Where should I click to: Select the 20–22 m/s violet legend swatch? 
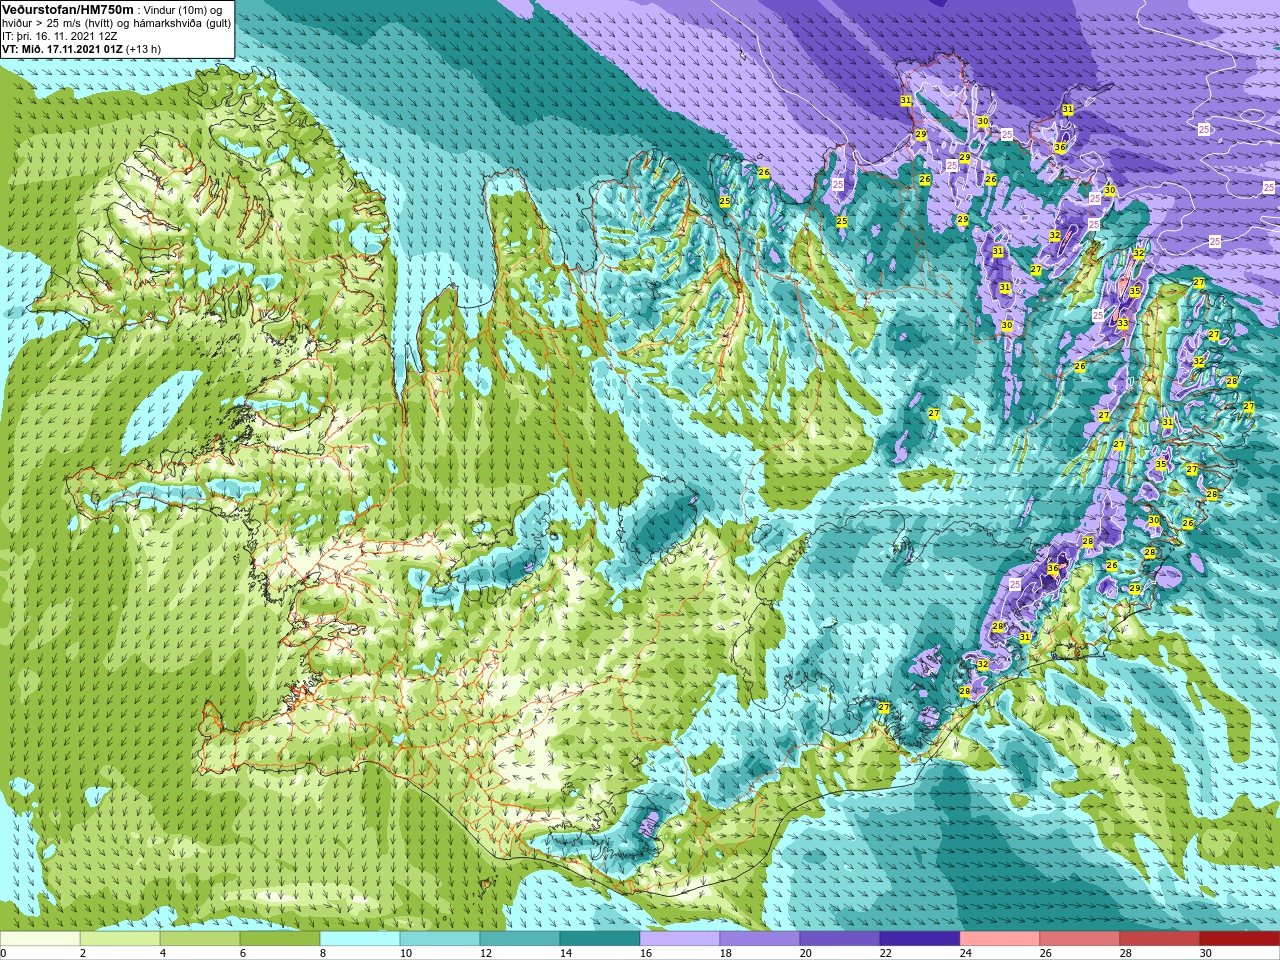click(840, 939)
